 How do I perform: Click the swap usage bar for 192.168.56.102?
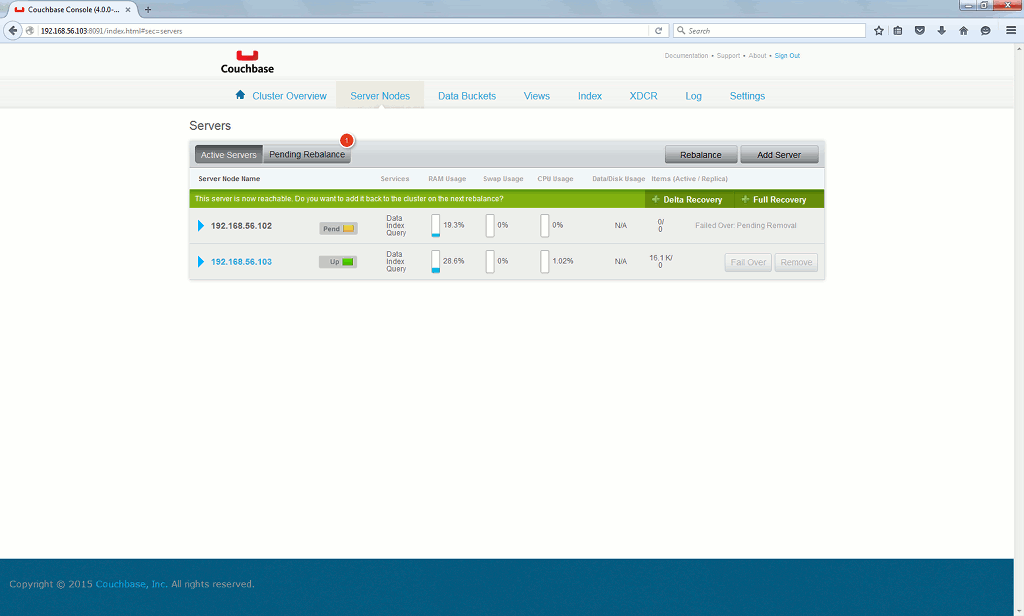coord(490,225)
